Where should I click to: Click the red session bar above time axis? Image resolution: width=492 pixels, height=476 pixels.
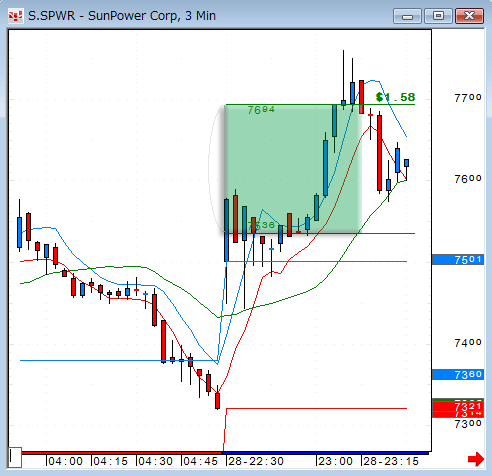[122, 453]
